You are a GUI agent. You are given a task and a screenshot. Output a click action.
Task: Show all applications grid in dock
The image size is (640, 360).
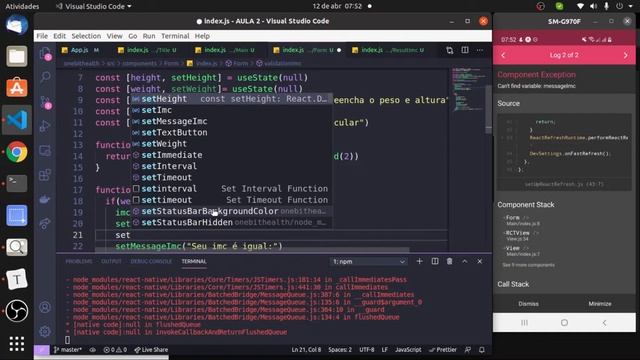coord(17,344)
